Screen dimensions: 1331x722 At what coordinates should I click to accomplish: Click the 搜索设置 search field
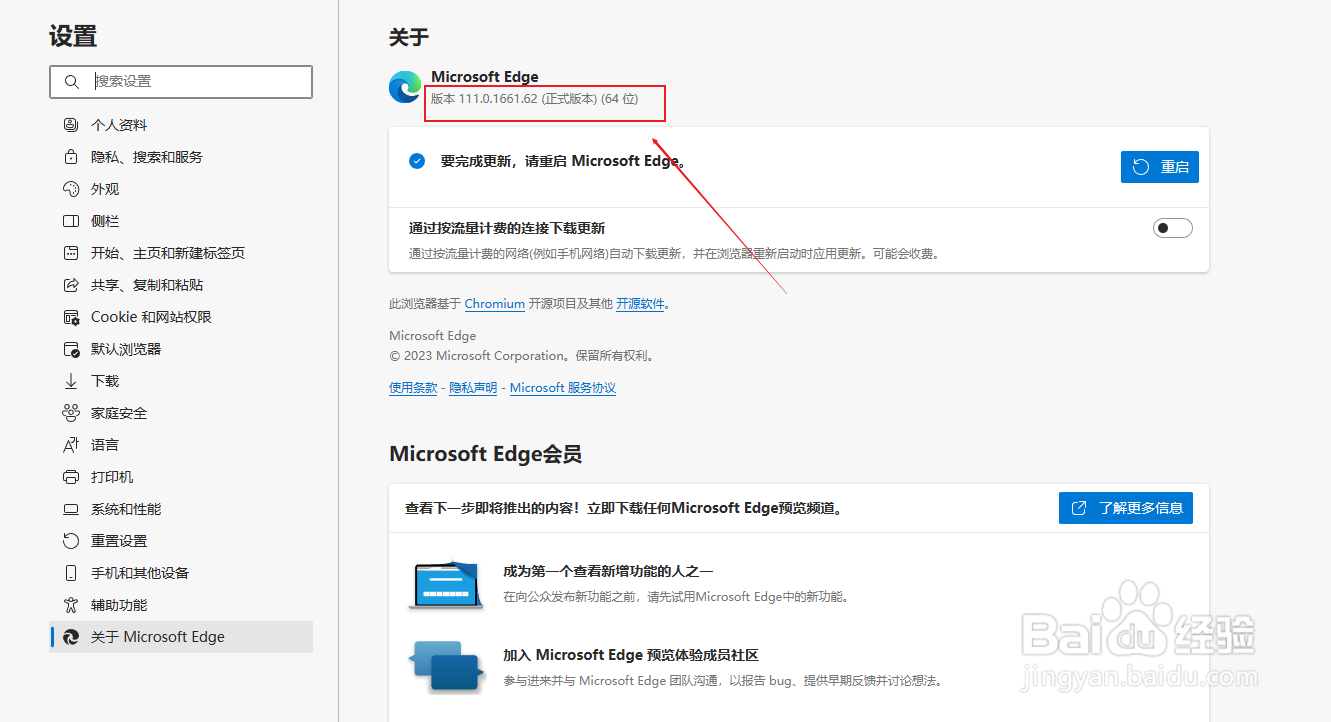181,82
